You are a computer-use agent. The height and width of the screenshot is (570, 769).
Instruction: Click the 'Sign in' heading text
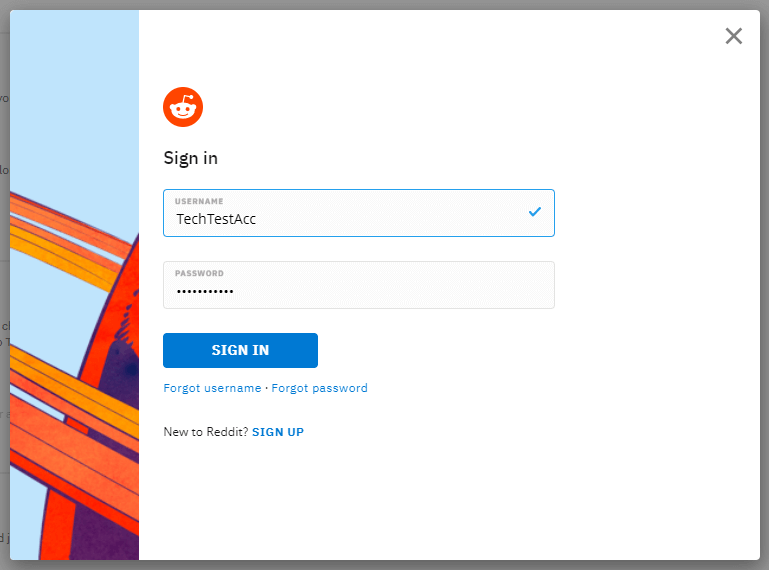pos(190,158)
